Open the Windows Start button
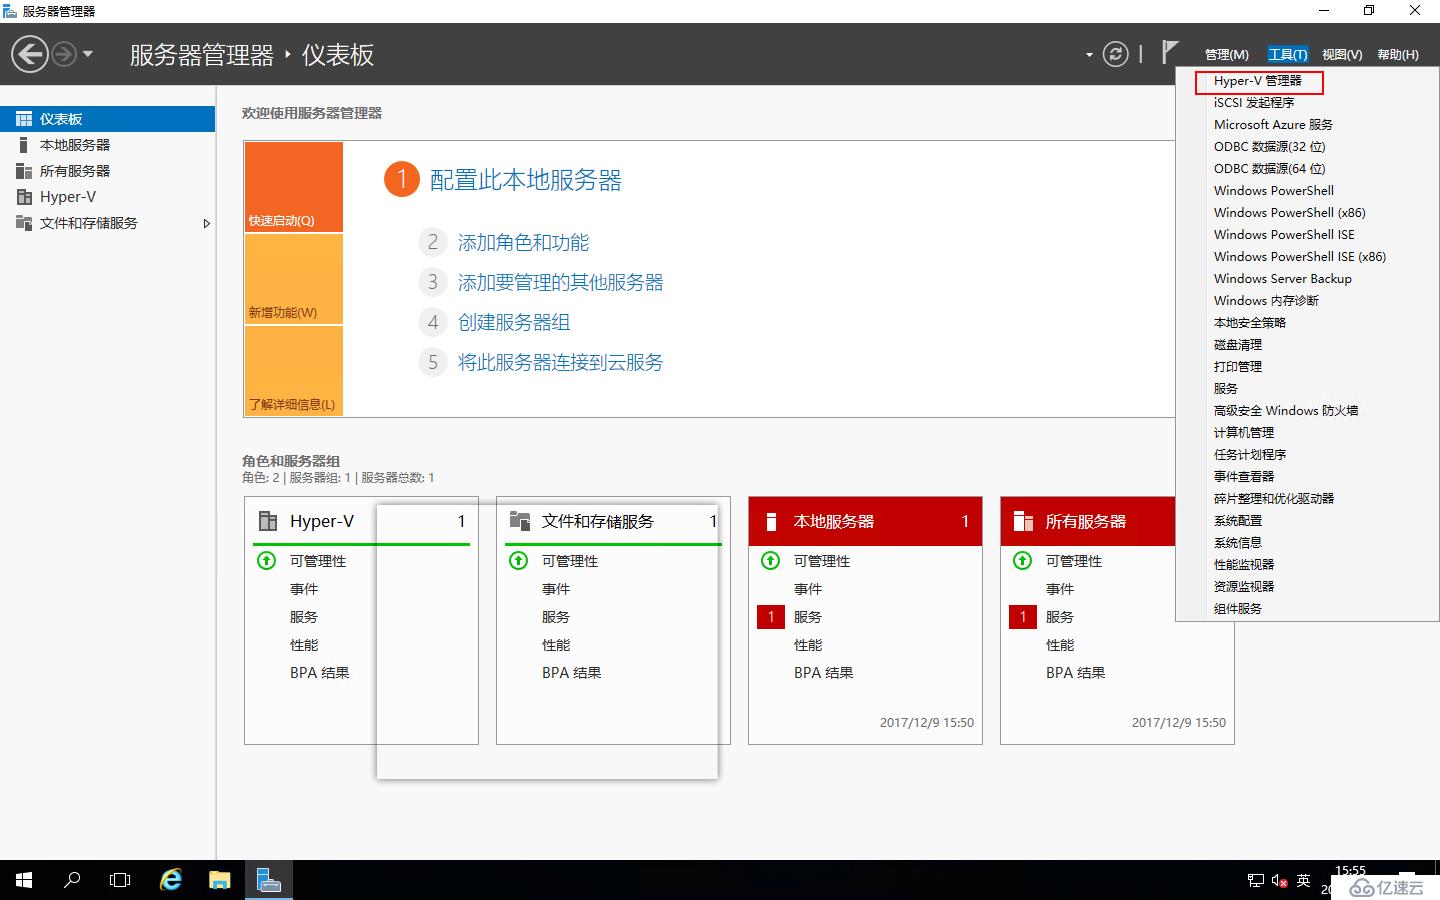This screenshot has height=900, width=1440. (x=24, y=880)
